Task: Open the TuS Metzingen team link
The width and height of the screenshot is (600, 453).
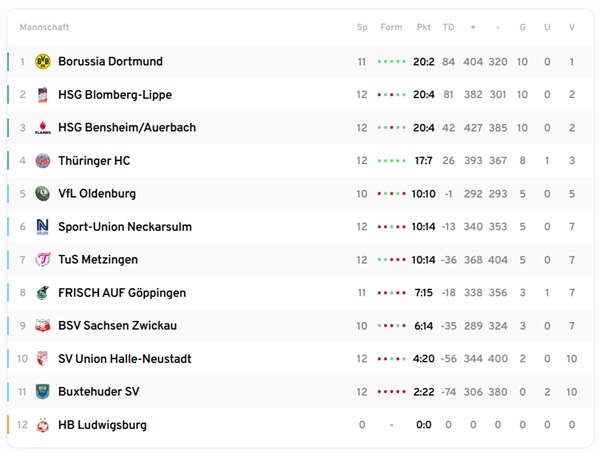Action: [x=98, y=260]
